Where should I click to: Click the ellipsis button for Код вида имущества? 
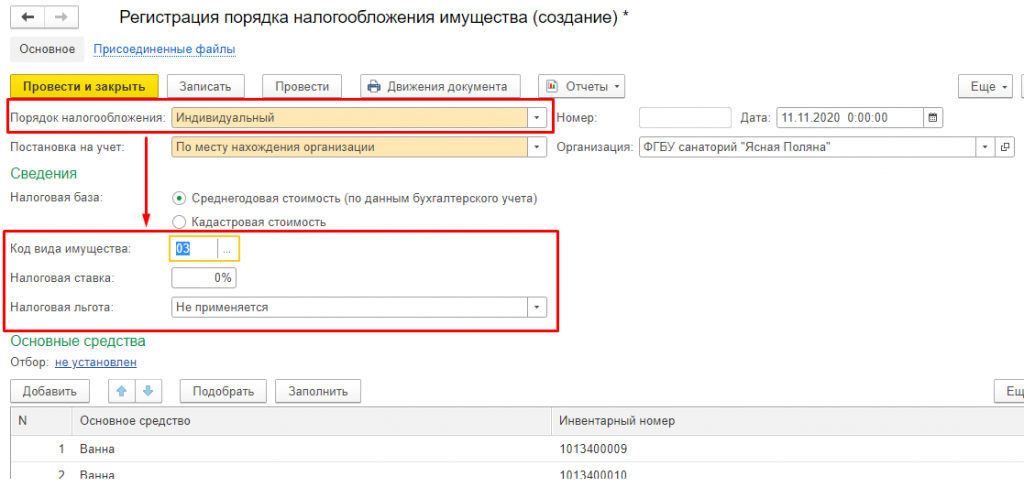[x=229, y=248]
